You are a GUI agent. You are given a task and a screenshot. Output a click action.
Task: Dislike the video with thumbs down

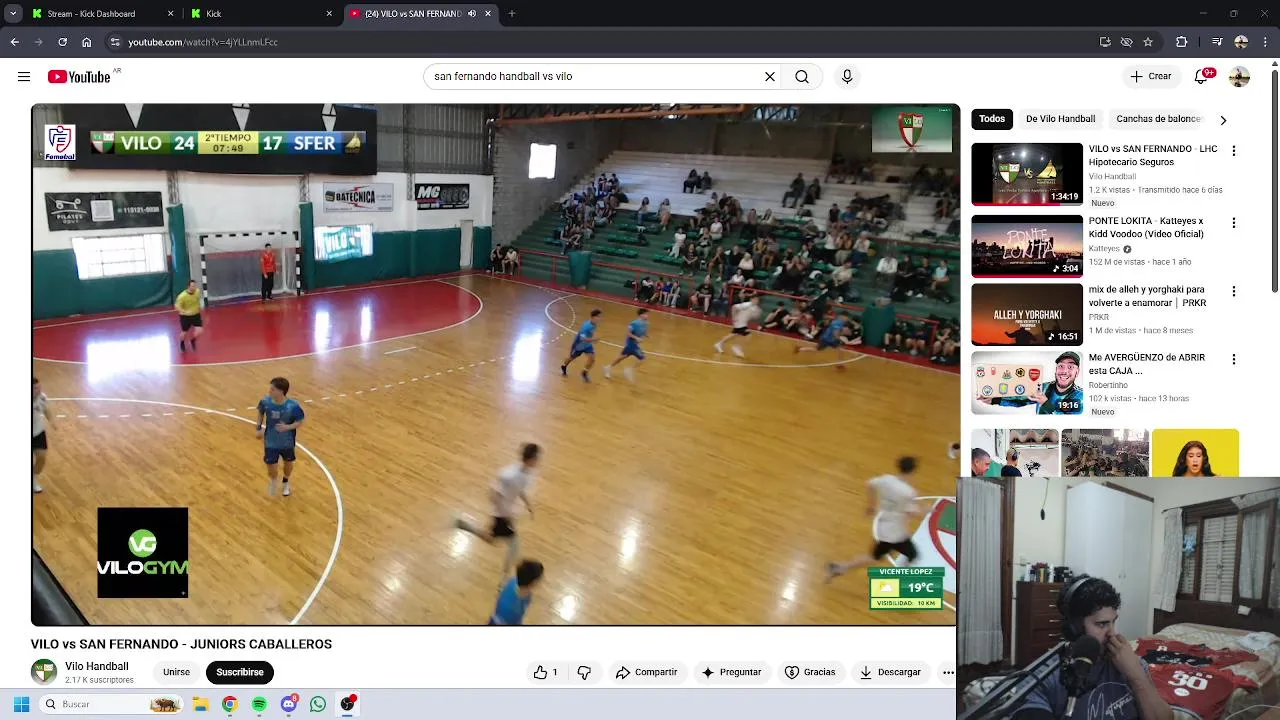coord(584,672)
